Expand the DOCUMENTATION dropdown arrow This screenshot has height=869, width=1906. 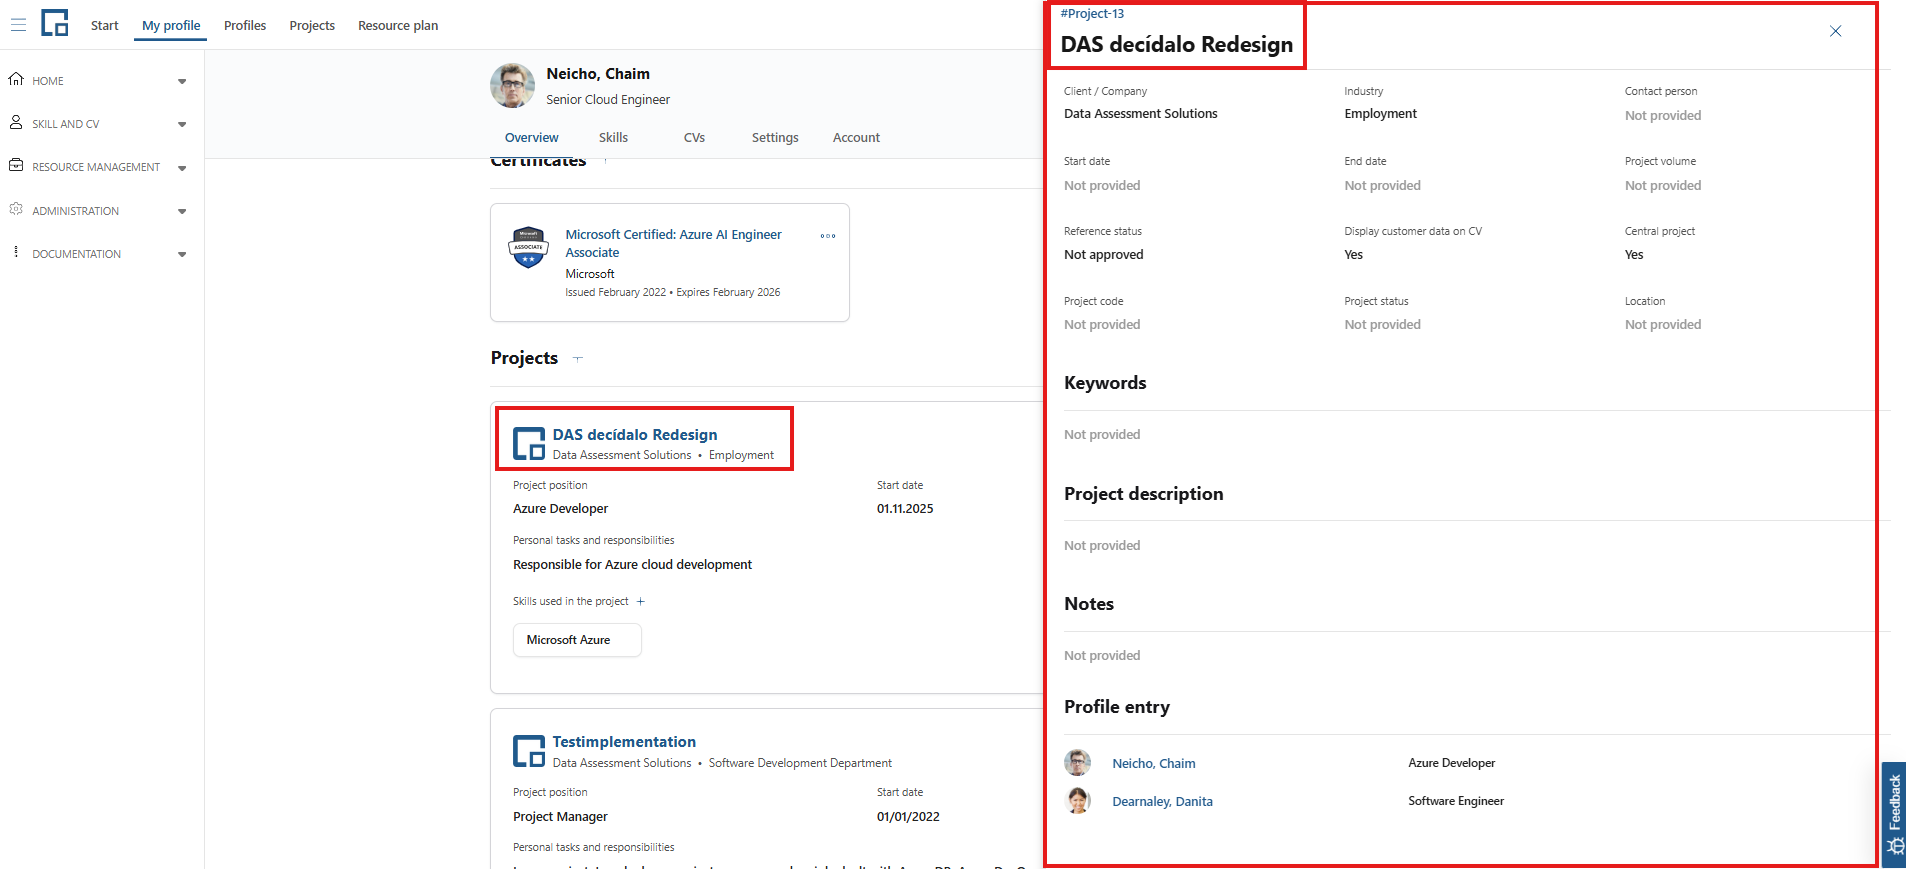click(182, 254)
